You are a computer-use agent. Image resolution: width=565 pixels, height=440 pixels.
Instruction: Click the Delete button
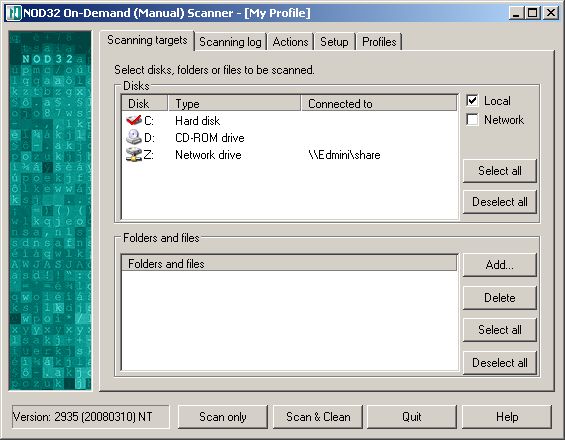[500, 298]
